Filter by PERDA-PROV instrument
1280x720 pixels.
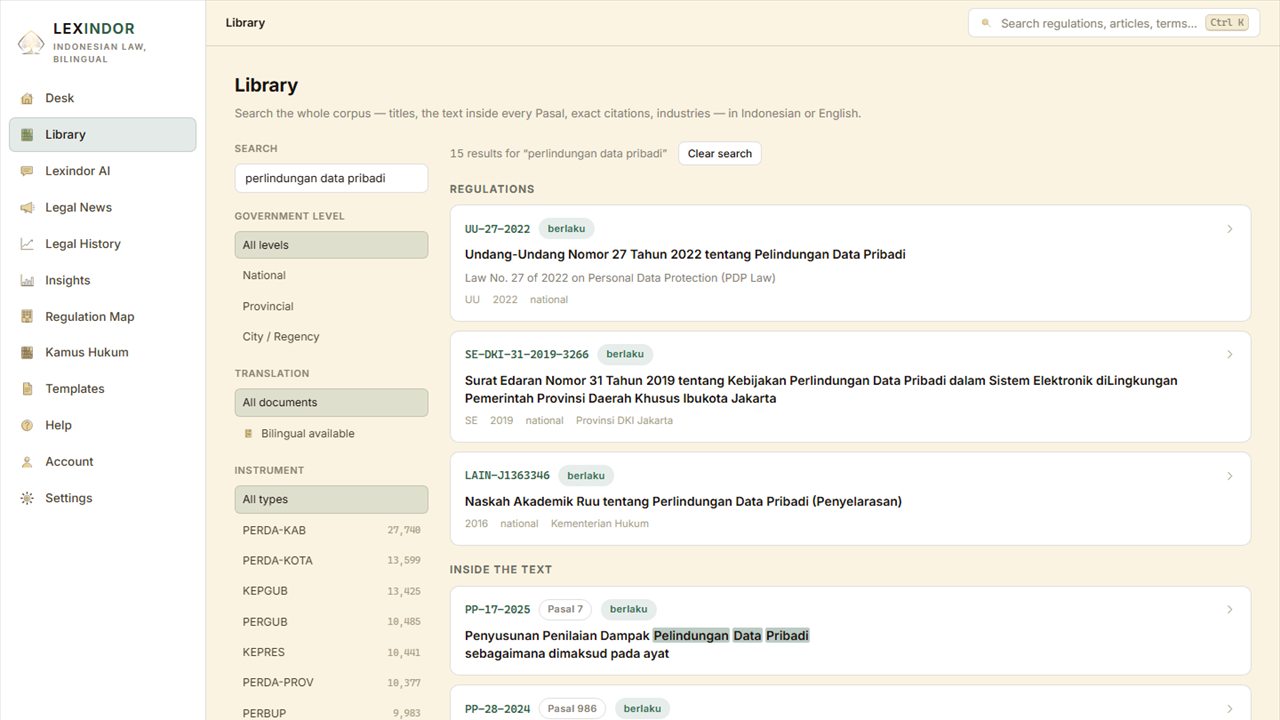click(331, 683)
